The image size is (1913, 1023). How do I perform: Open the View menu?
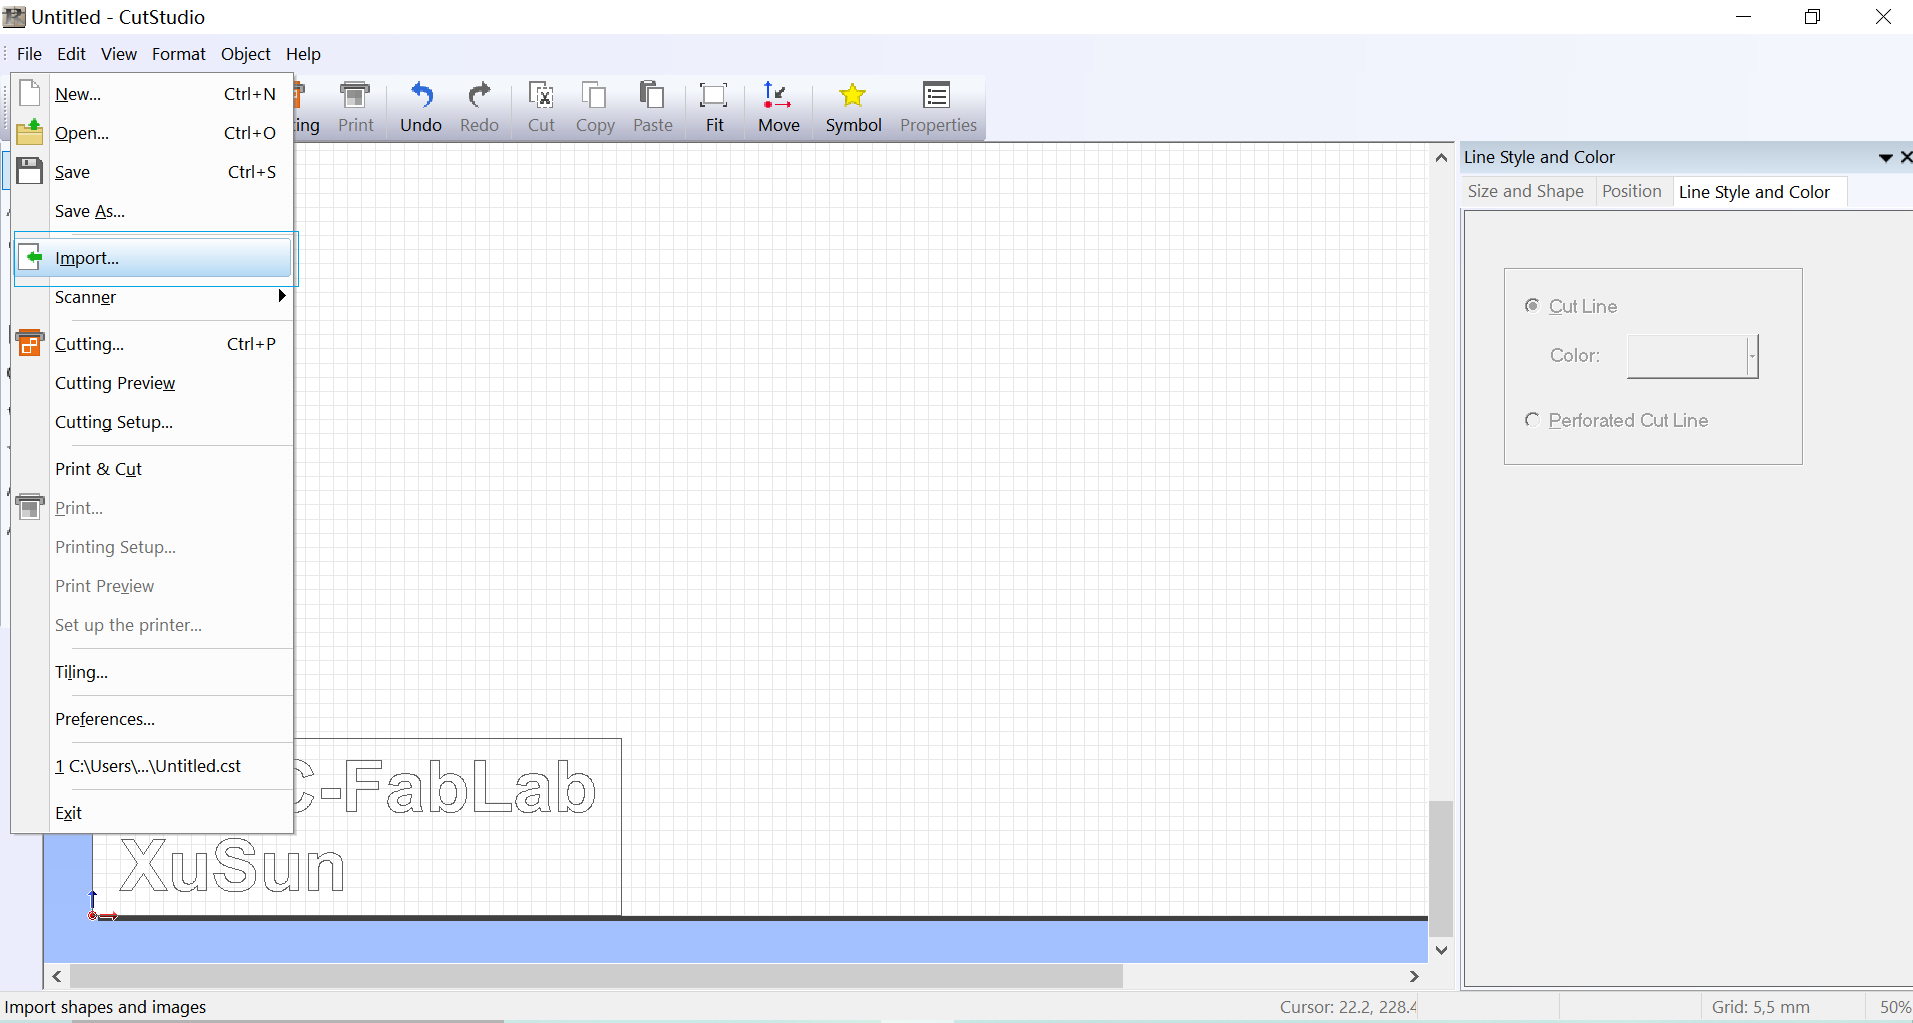pos(119,54)
